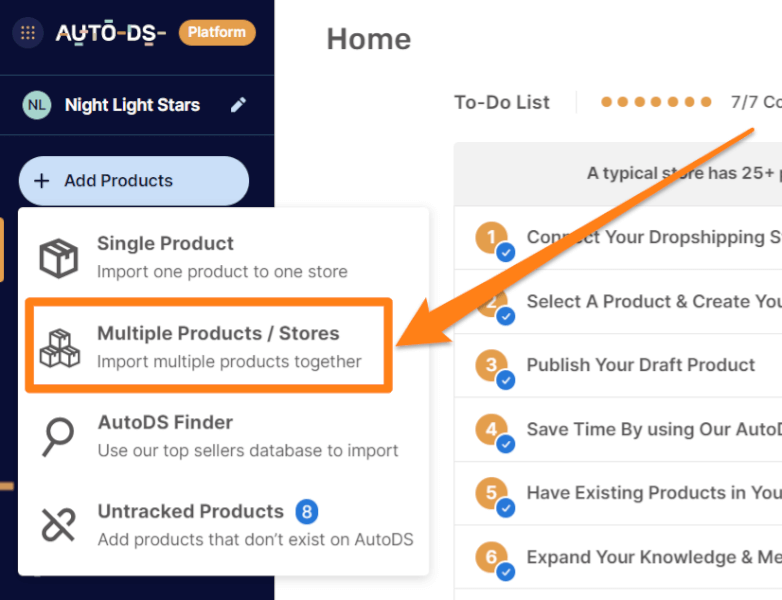Choose Multiple Products / Stores option

[x=228, y=346]
